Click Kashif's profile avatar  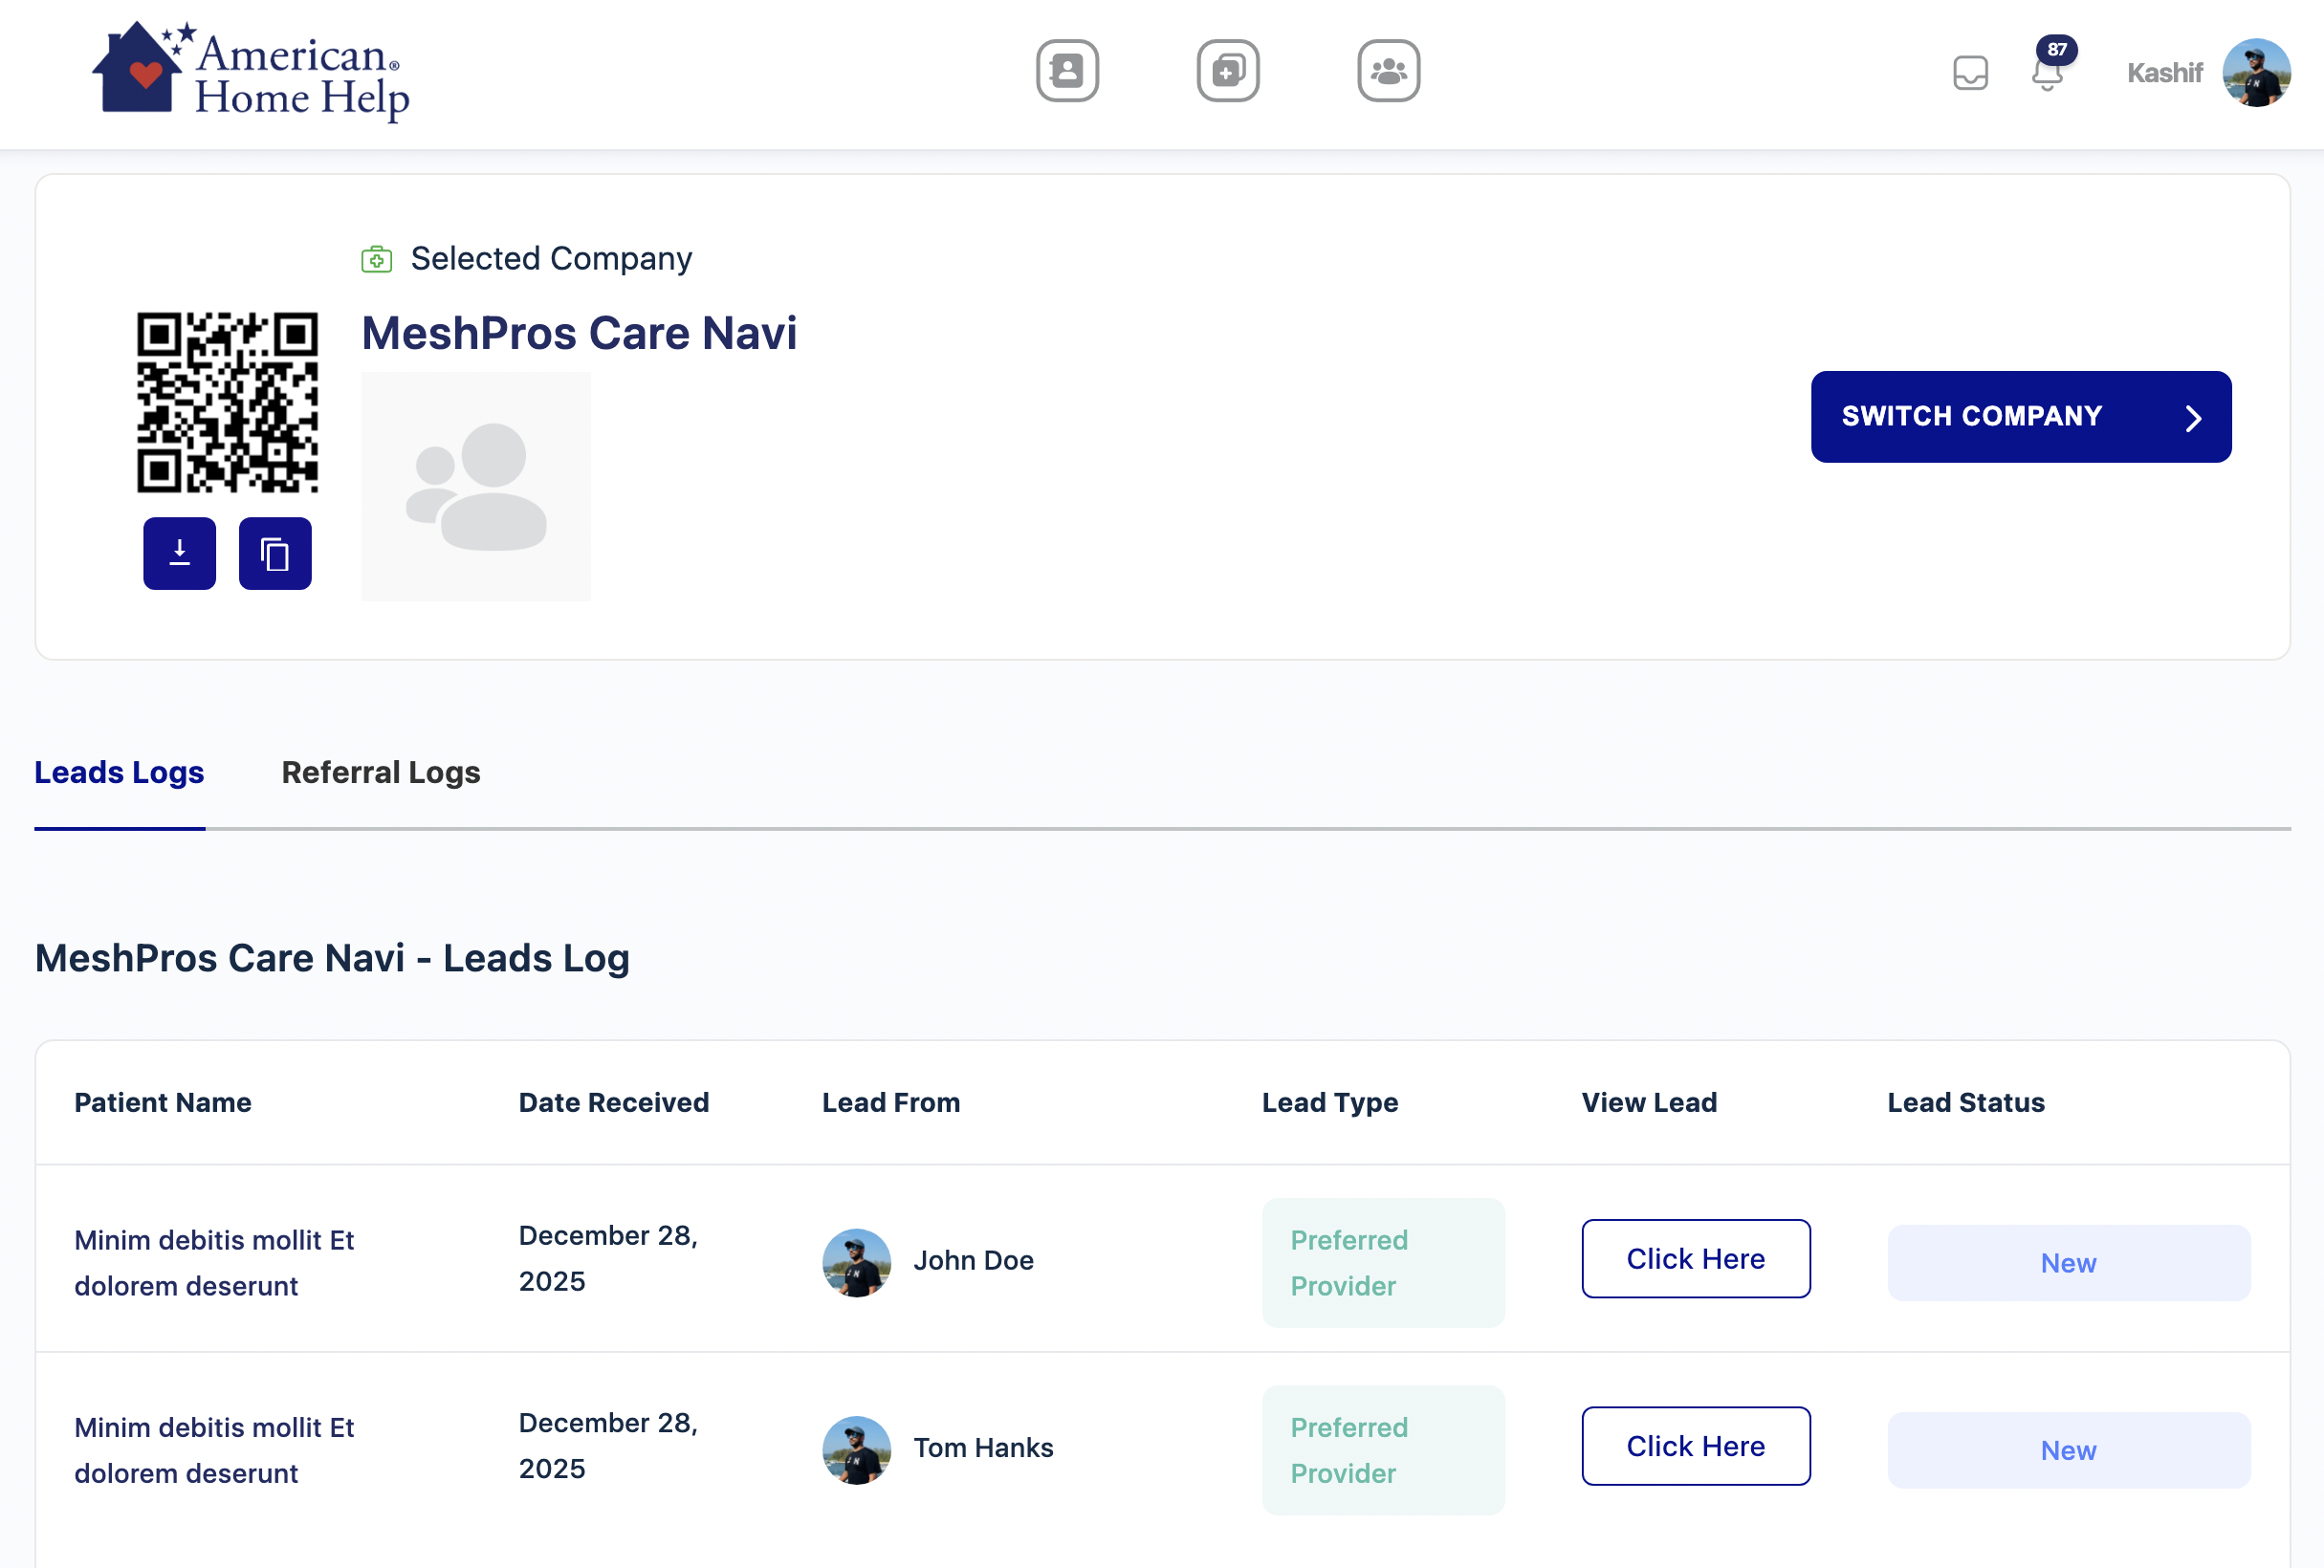(x=2255, y=73)
